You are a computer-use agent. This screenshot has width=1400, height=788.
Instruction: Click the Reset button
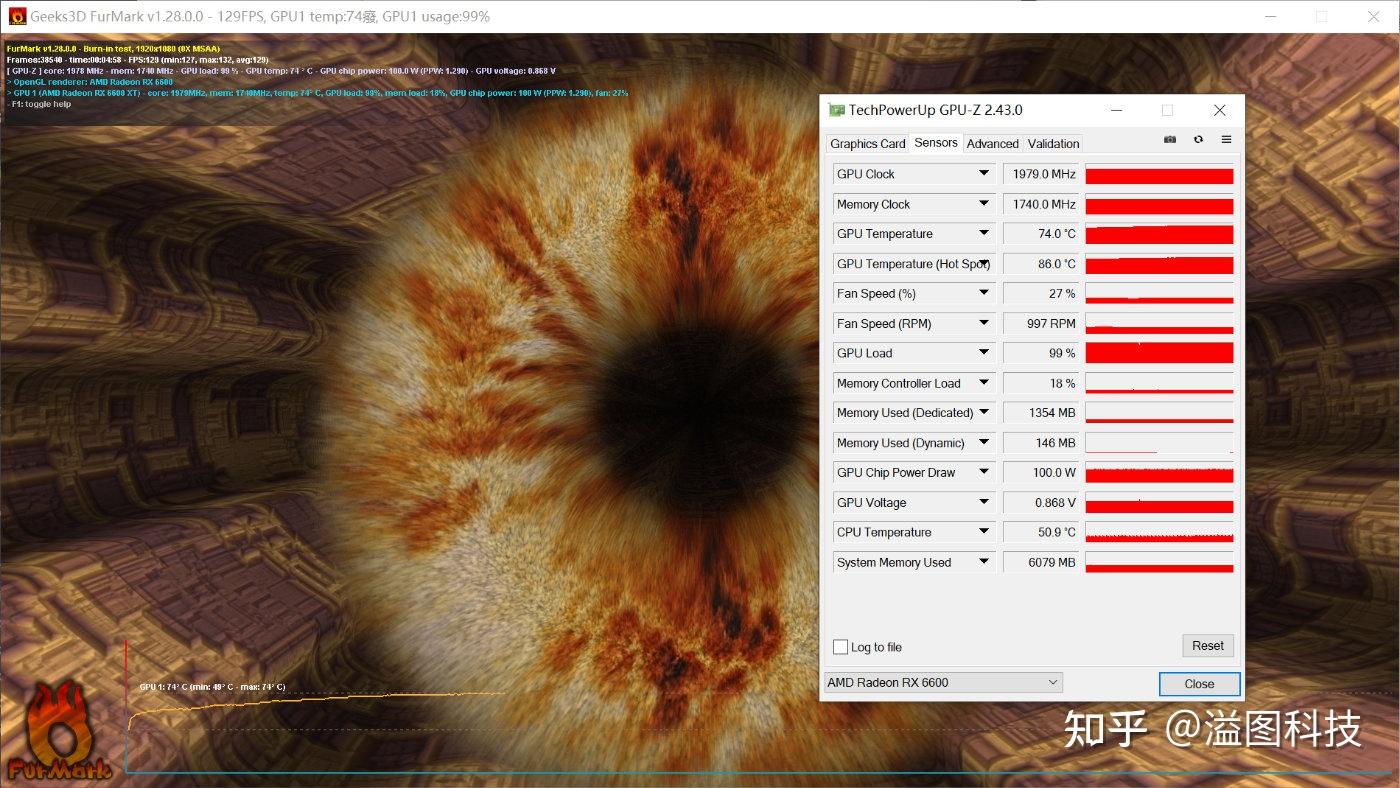click(1208, 646)
